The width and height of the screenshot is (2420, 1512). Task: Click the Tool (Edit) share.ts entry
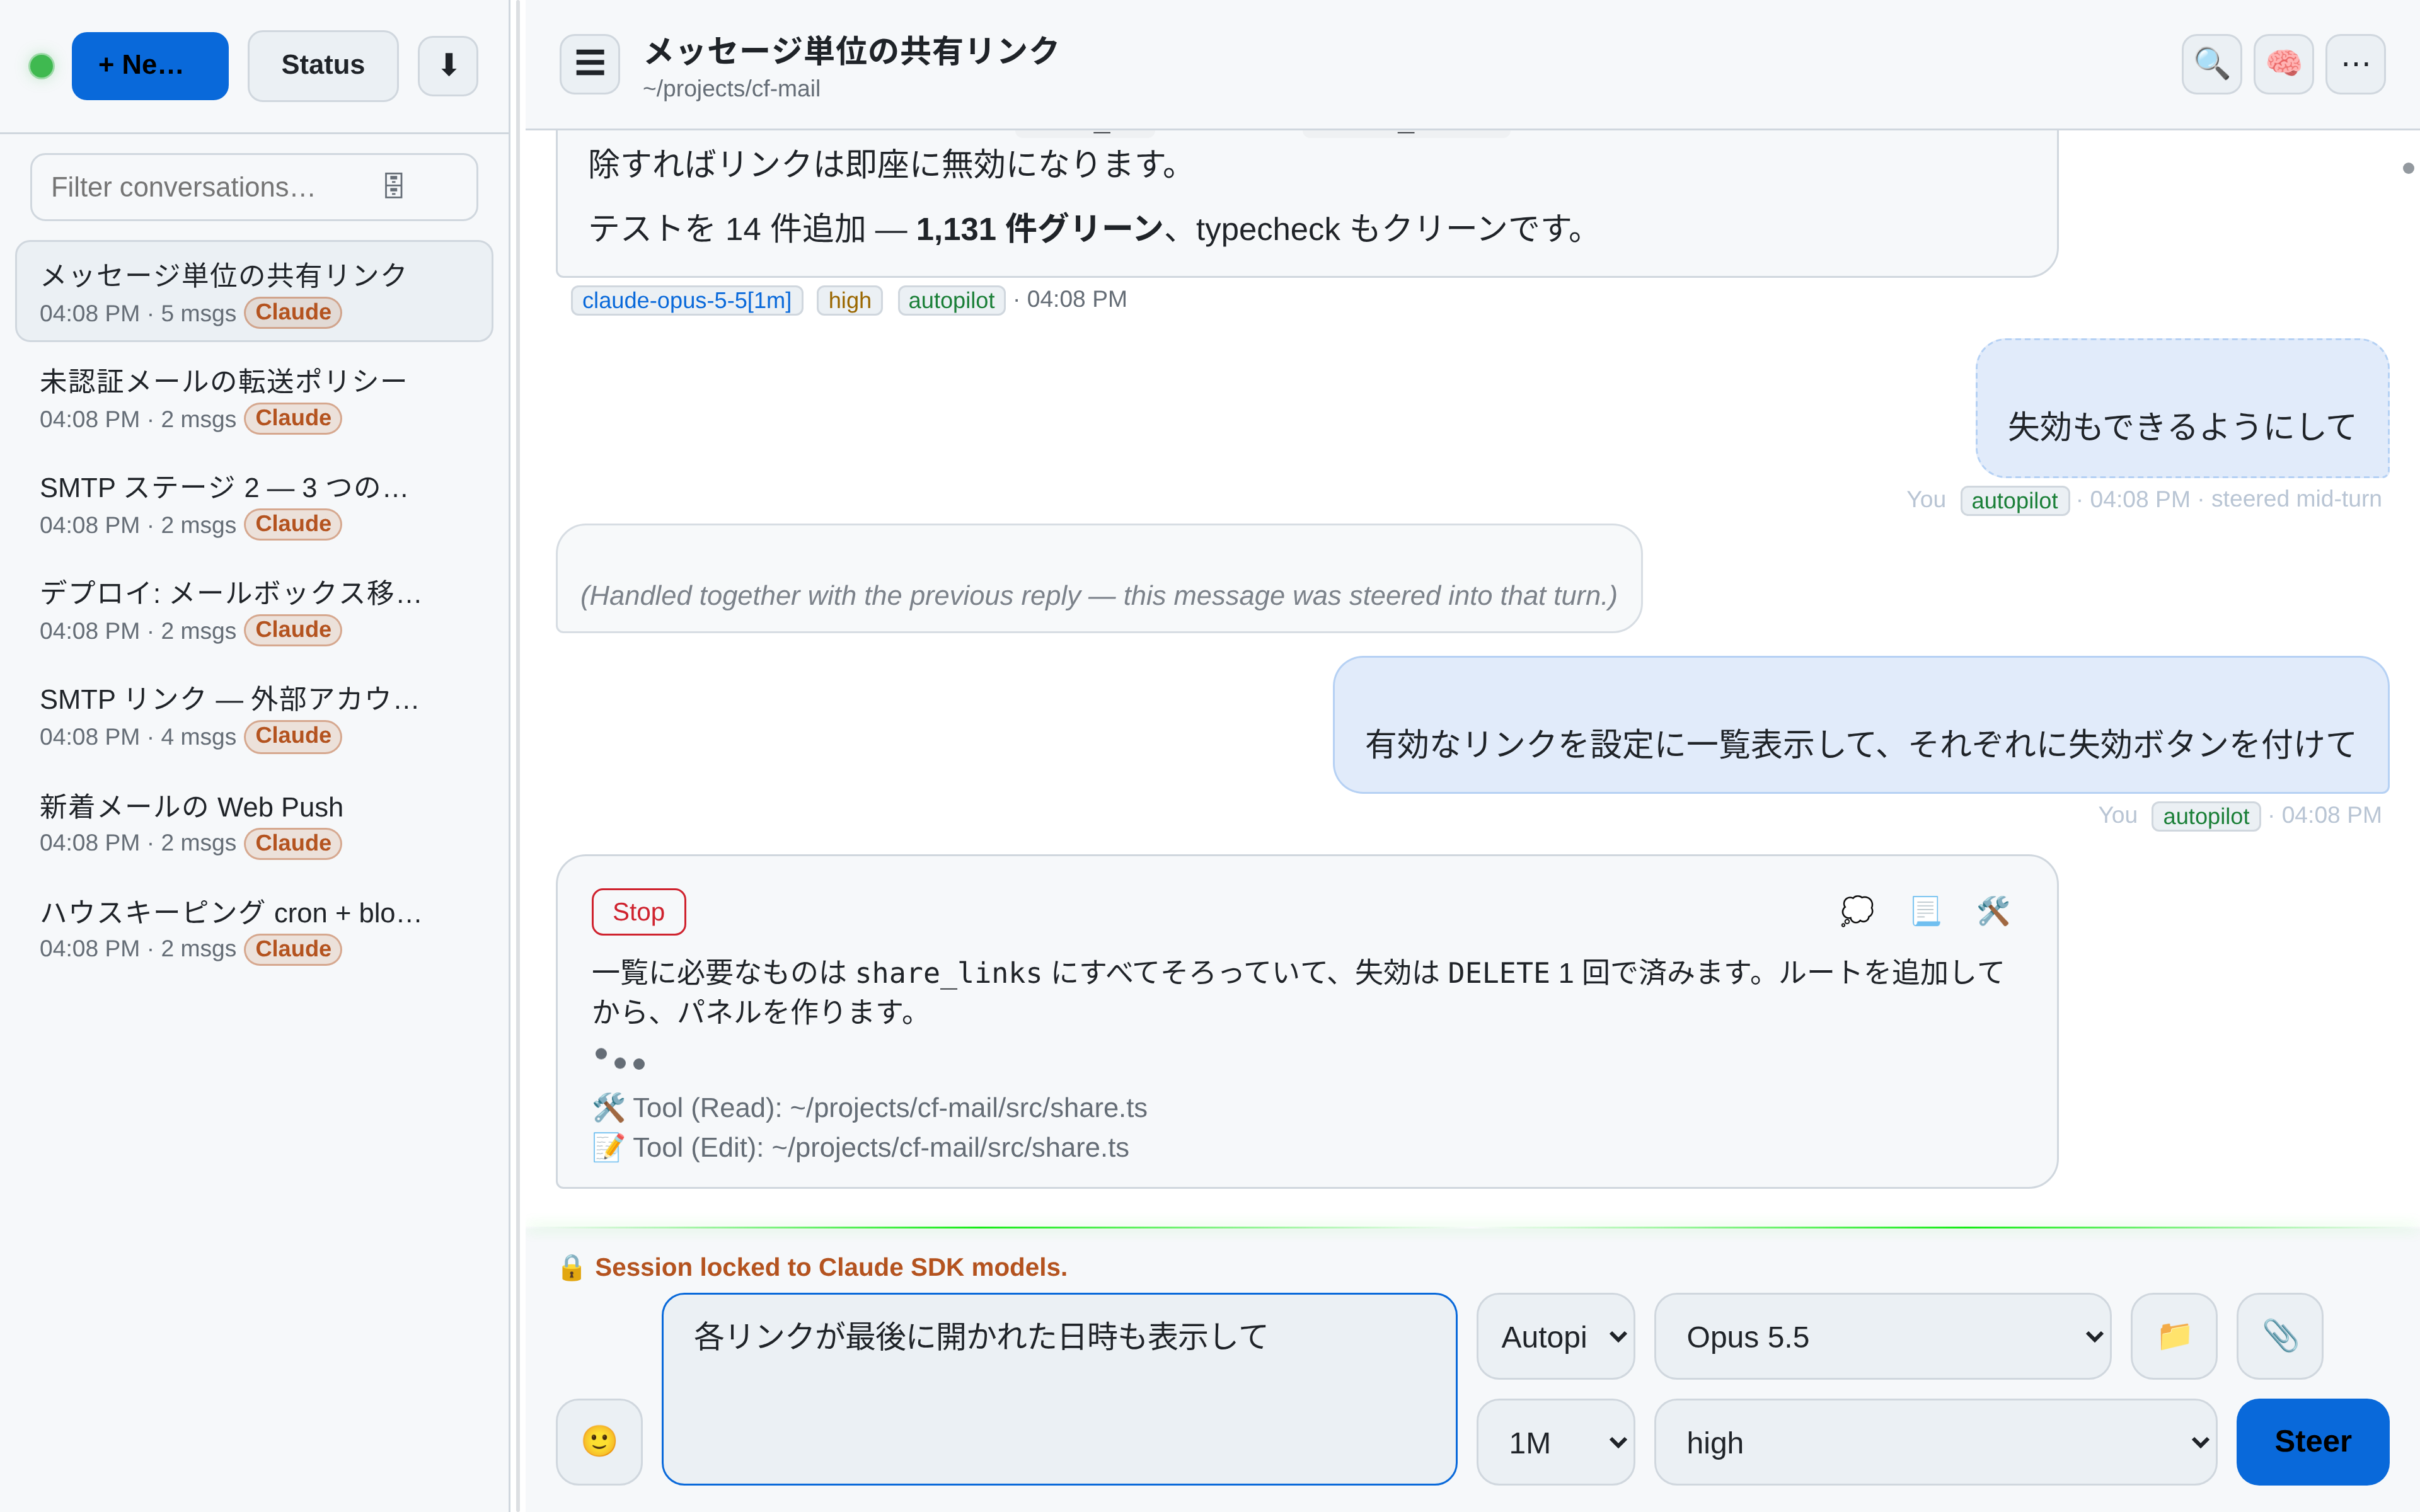(861, 1148)
